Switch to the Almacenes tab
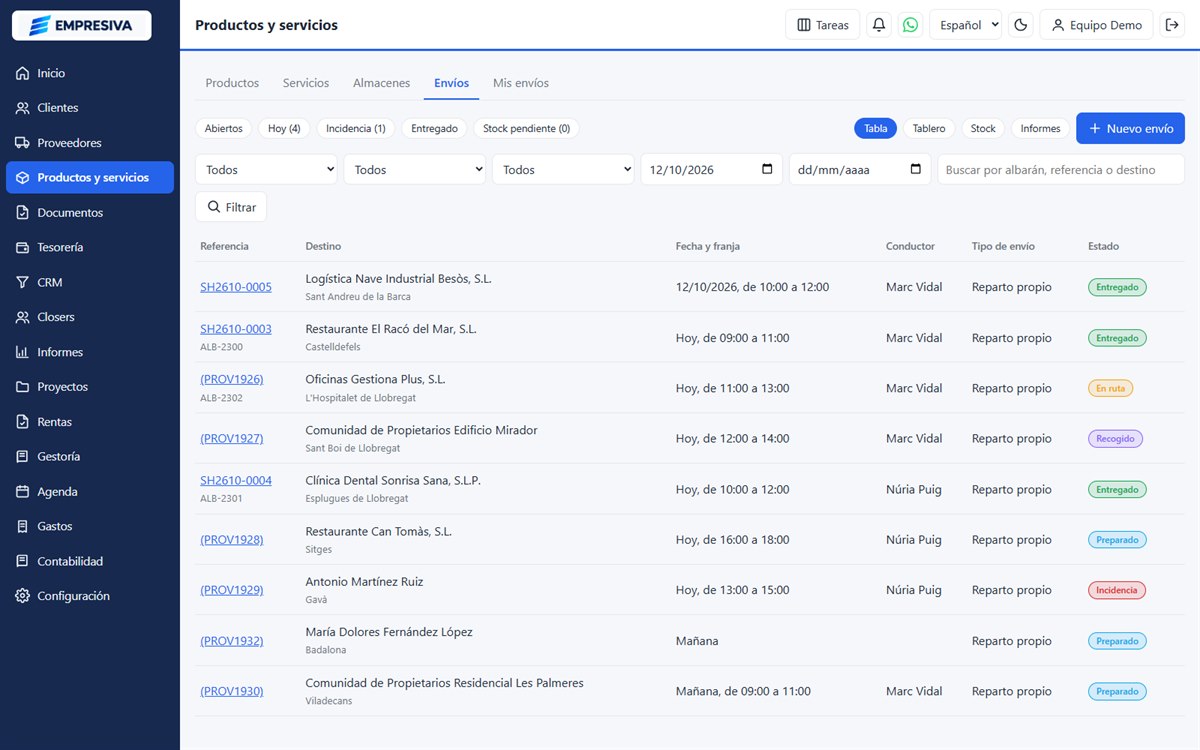 pyautogui.click(x=381, y=83)
